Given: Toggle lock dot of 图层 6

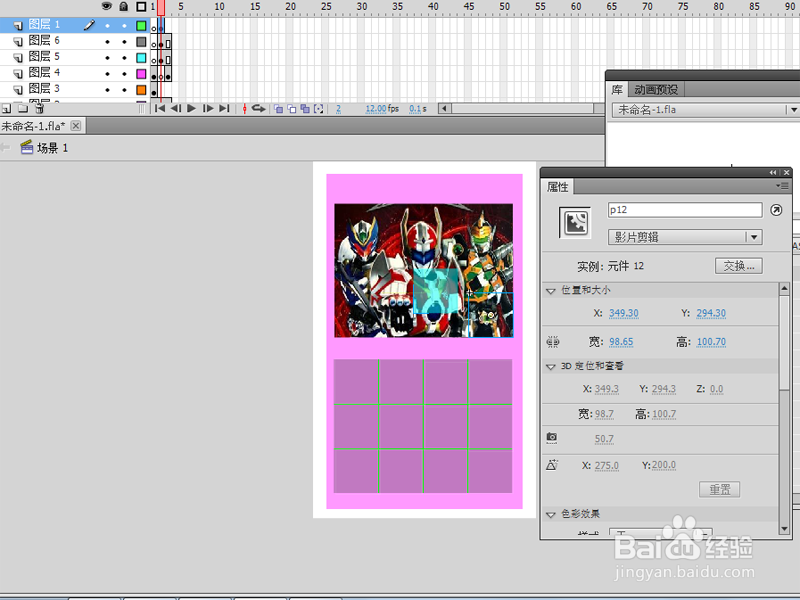Looking at the screenshot, I should tap(124, 42).
